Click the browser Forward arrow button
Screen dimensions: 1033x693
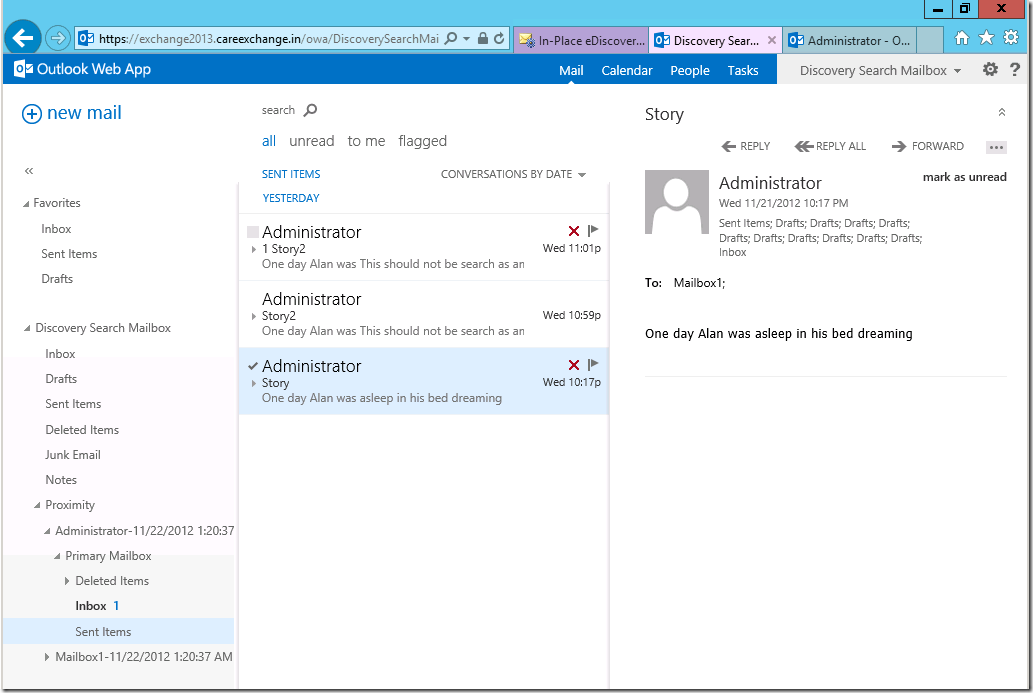[58, 38]
